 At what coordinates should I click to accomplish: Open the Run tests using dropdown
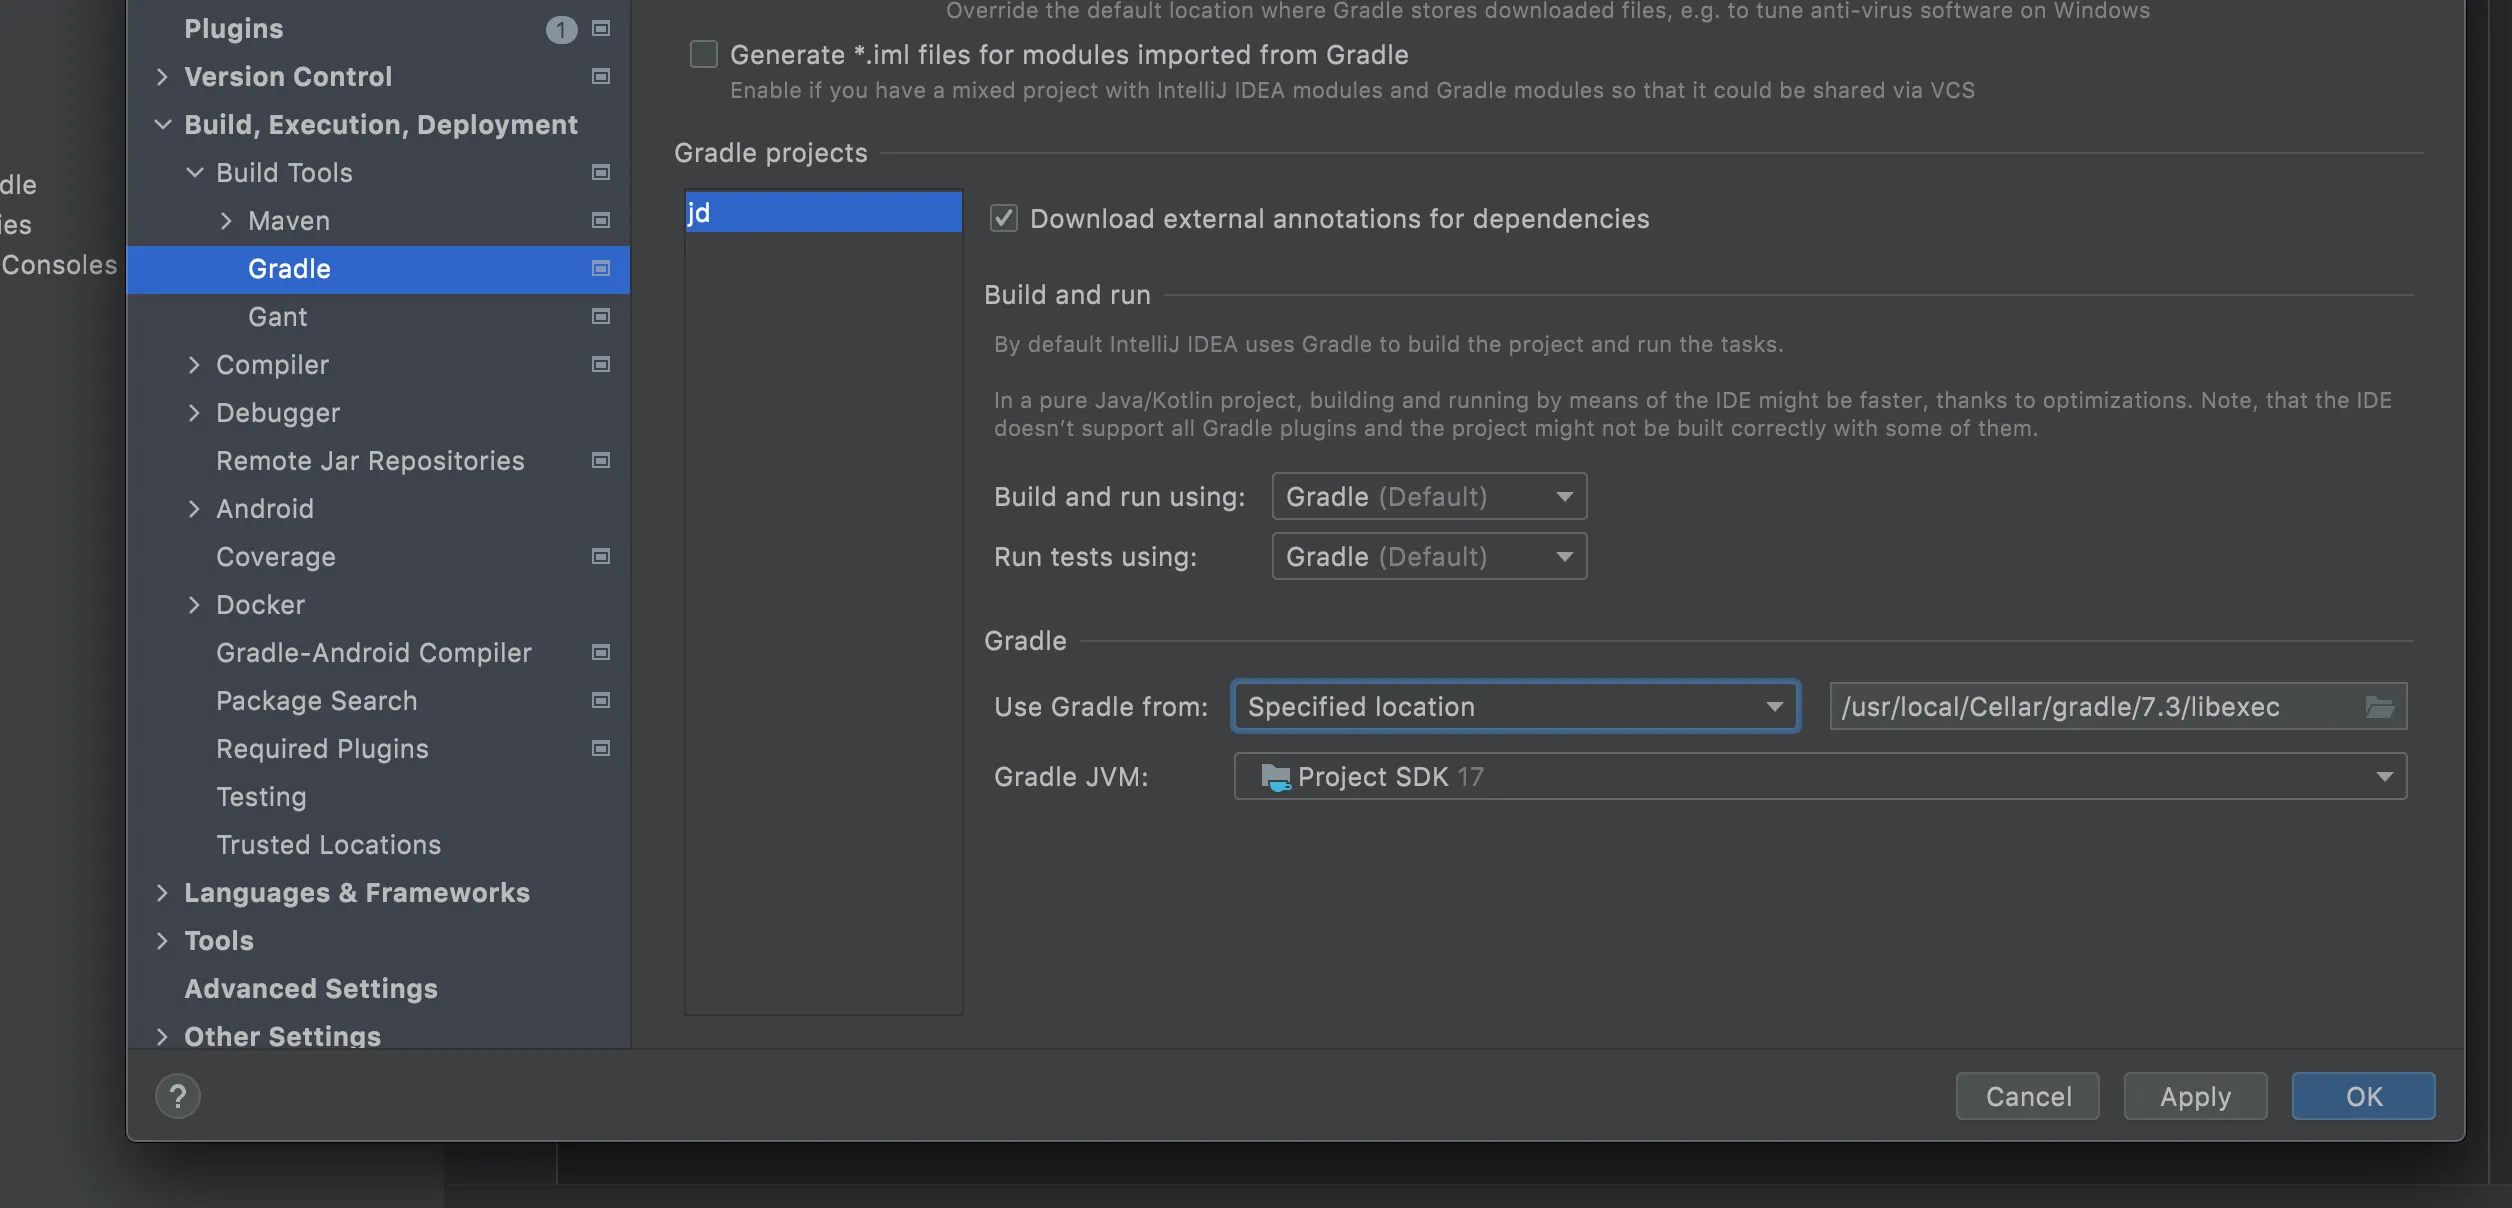coord(1428,557)
